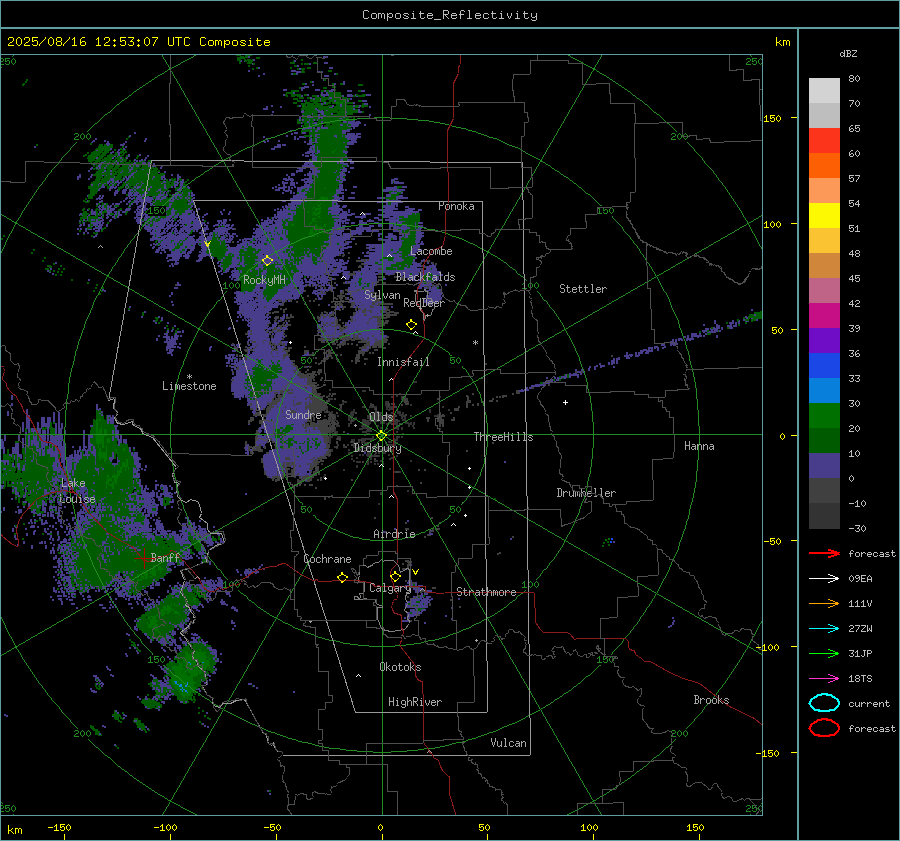The height and width of the screenshot is (841, 900).
Task: Click the yellow diamond marker below RedDeer
Action: click(412, 325)
